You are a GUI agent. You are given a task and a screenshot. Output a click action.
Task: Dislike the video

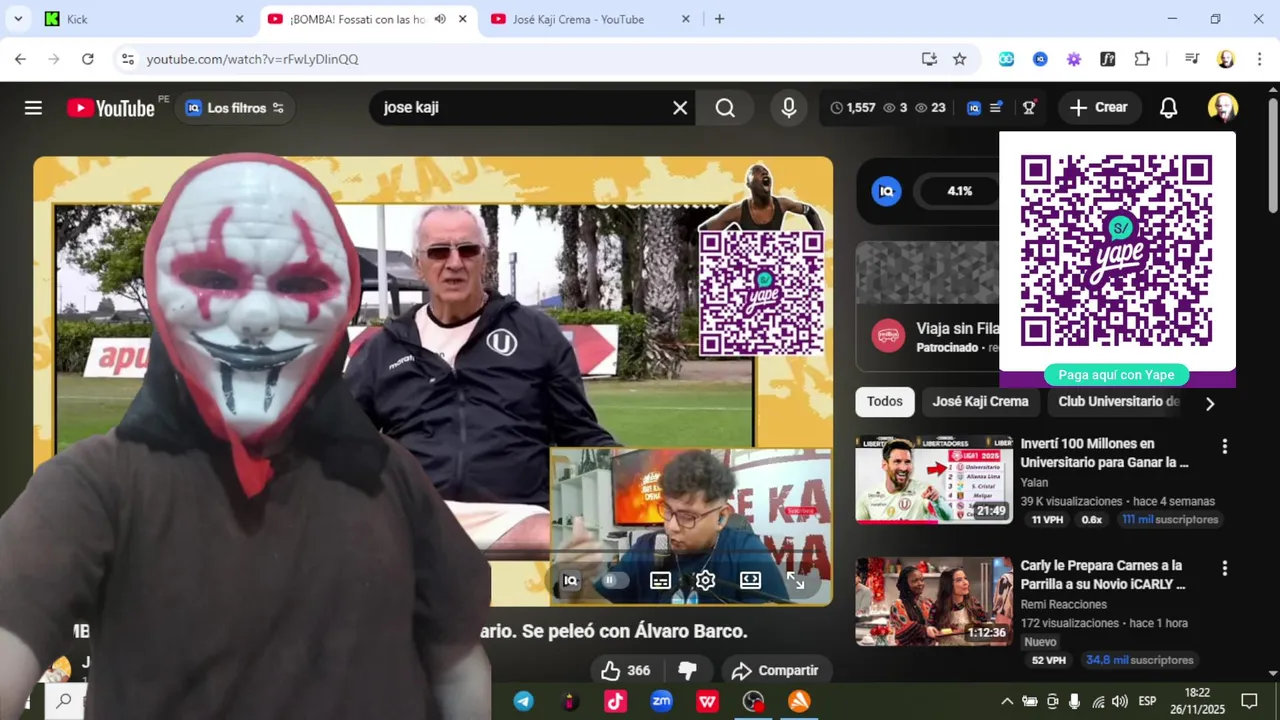687,670
